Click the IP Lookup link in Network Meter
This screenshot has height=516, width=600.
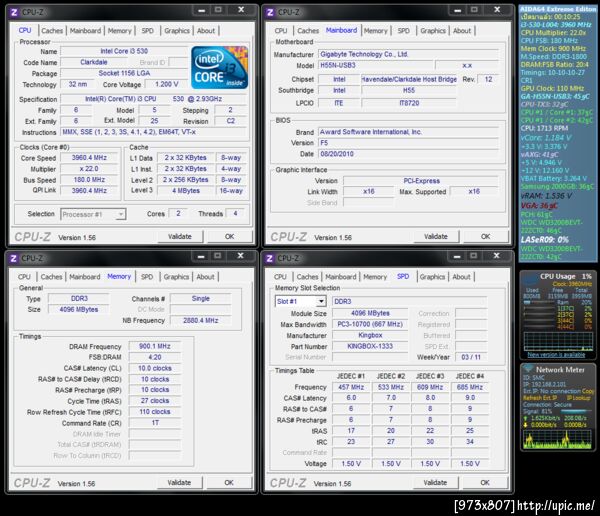point(579,398)
